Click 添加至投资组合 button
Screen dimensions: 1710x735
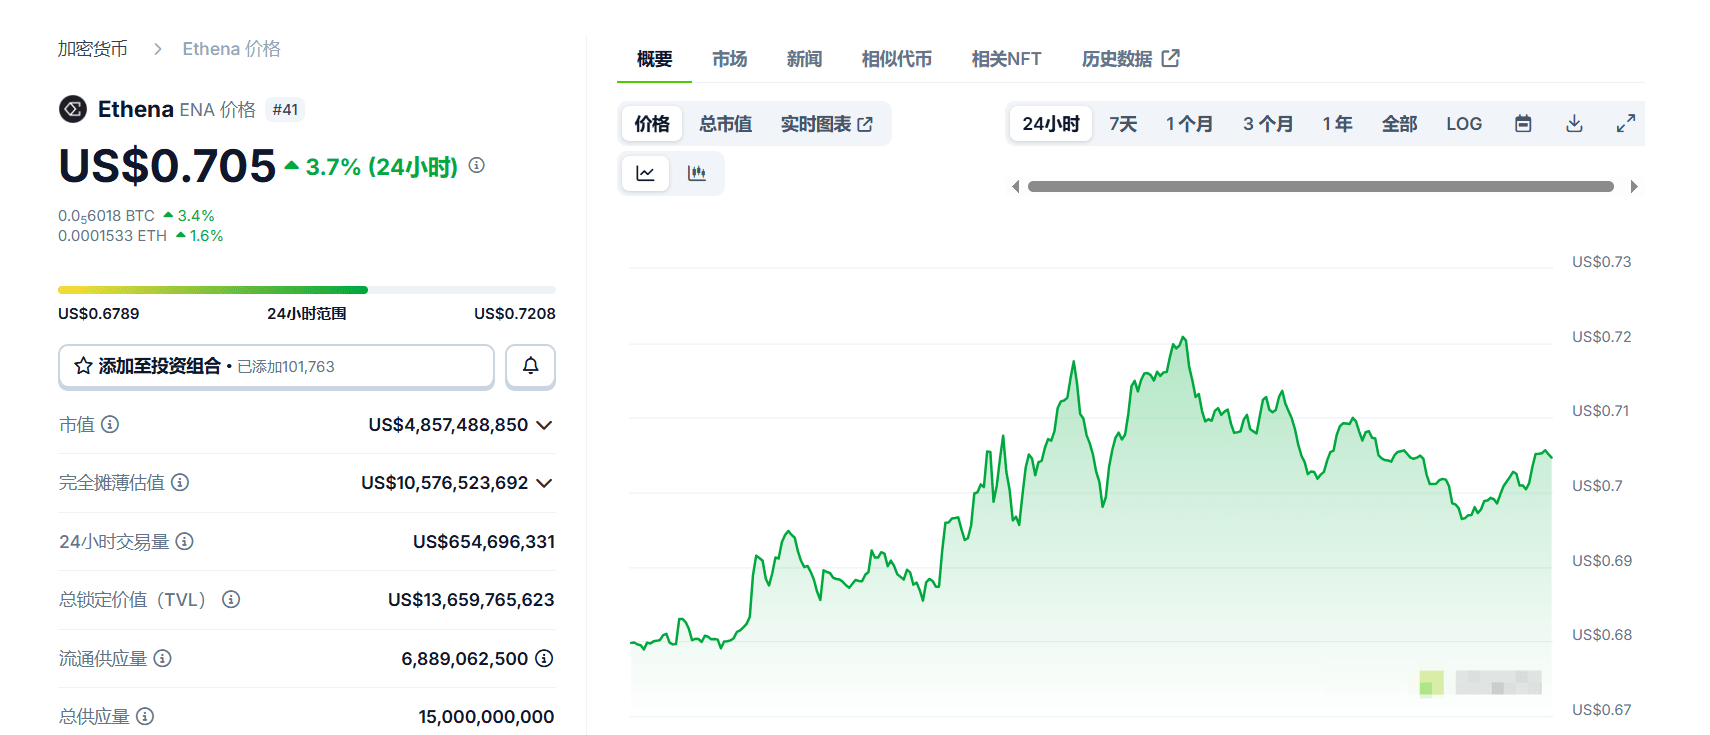[x=276, y=366]
